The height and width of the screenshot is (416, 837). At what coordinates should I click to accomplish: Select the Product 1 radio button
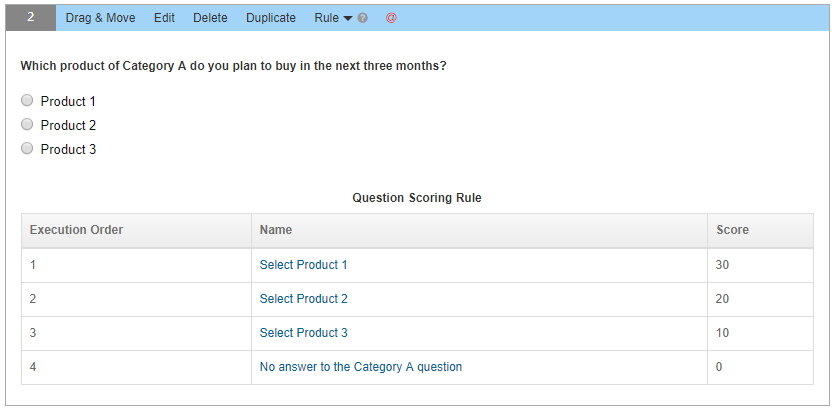coord(27,100)
